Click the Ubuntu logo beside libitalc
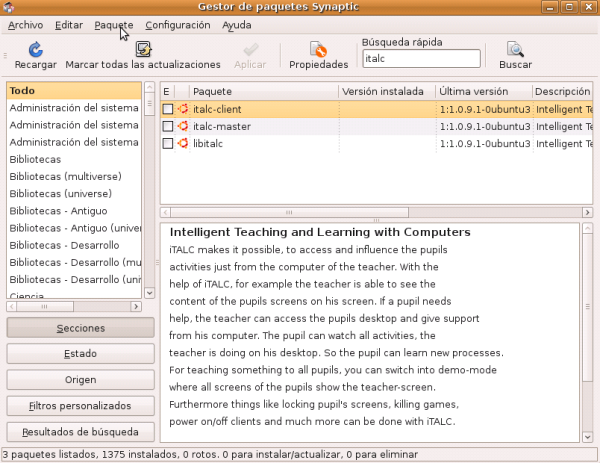 coord(182,143)
